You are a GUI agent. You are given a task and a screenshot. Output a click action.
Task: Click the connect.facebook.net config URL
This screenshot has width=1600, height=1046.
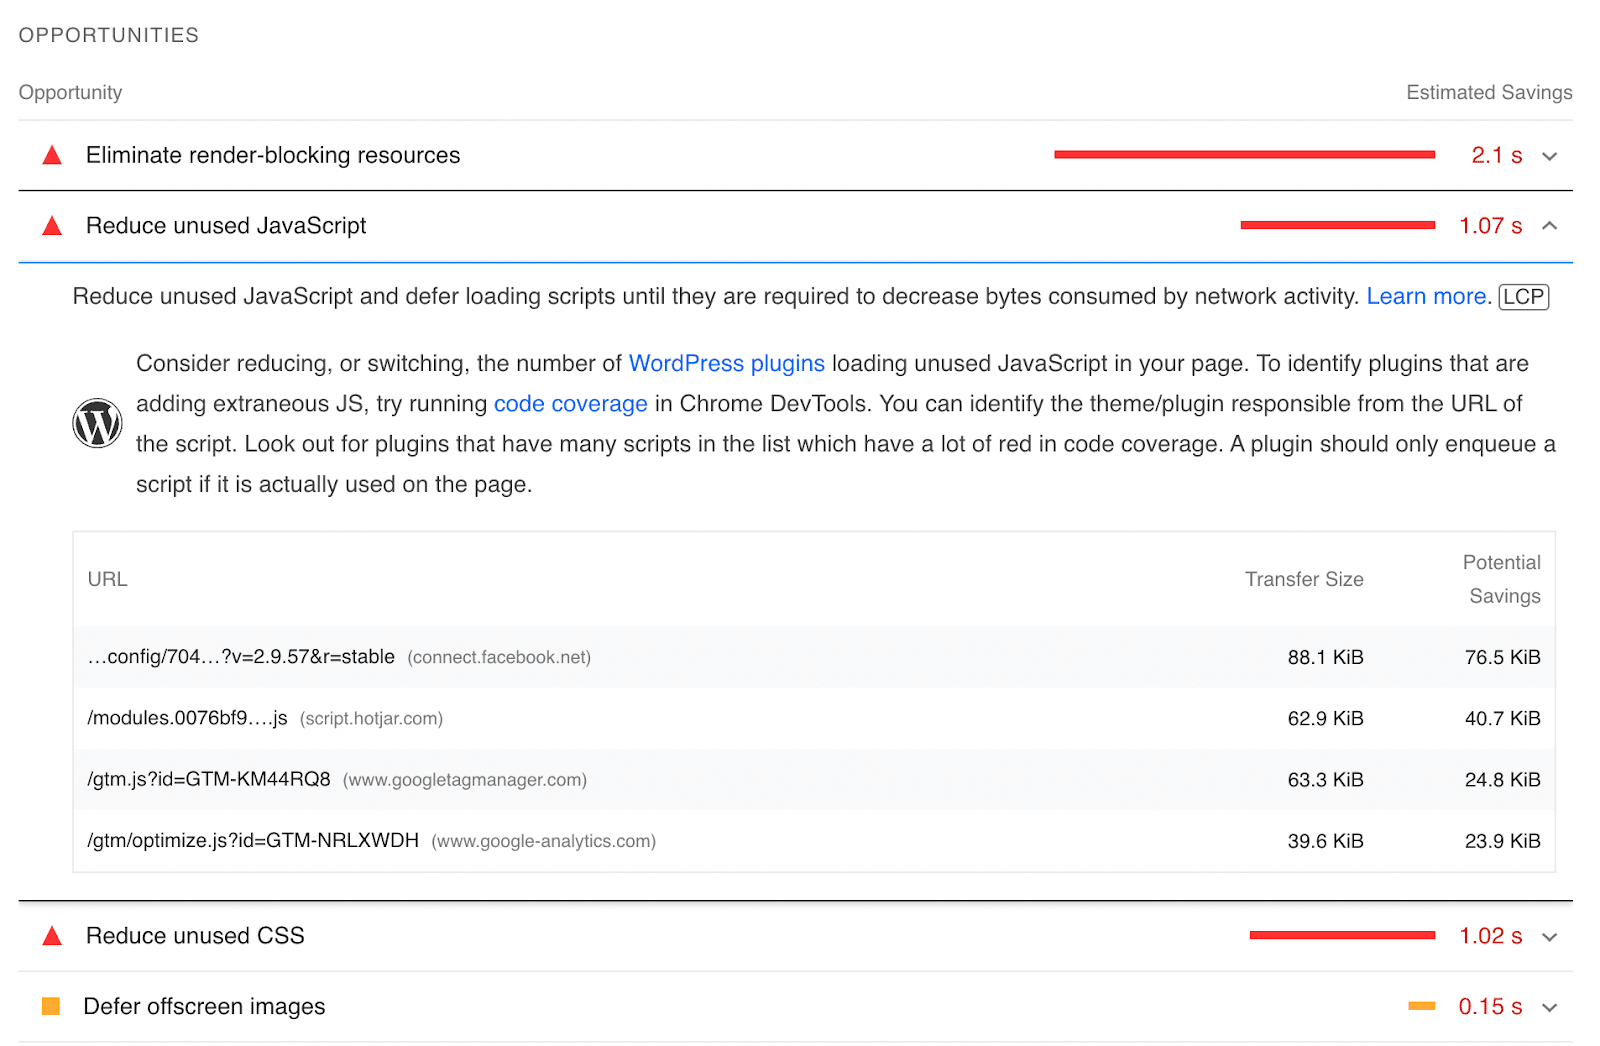pos(241,657)
